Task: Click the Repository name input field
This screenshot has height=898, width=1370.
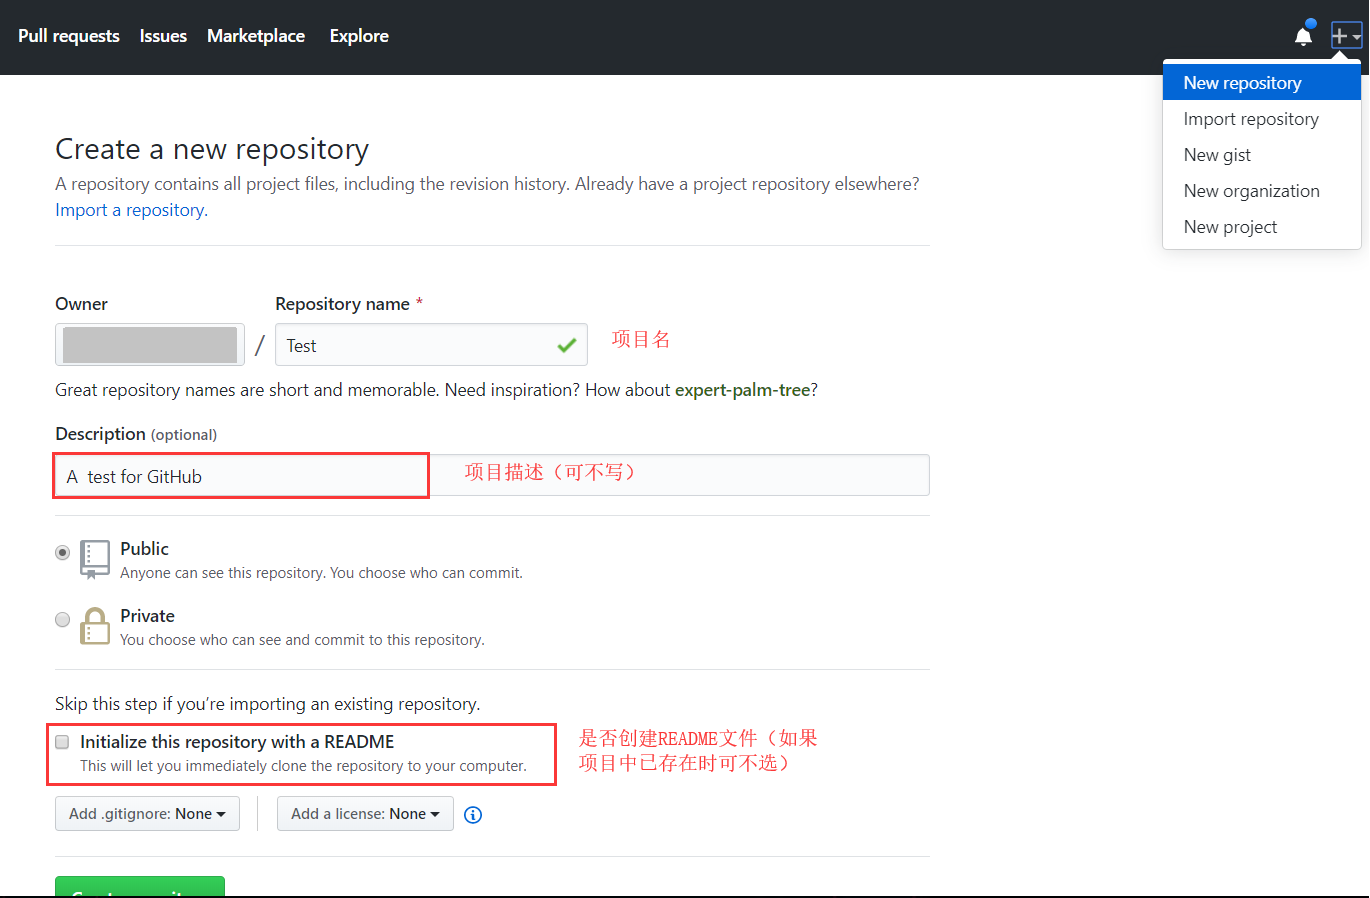Action: click(x=431, y=345)
